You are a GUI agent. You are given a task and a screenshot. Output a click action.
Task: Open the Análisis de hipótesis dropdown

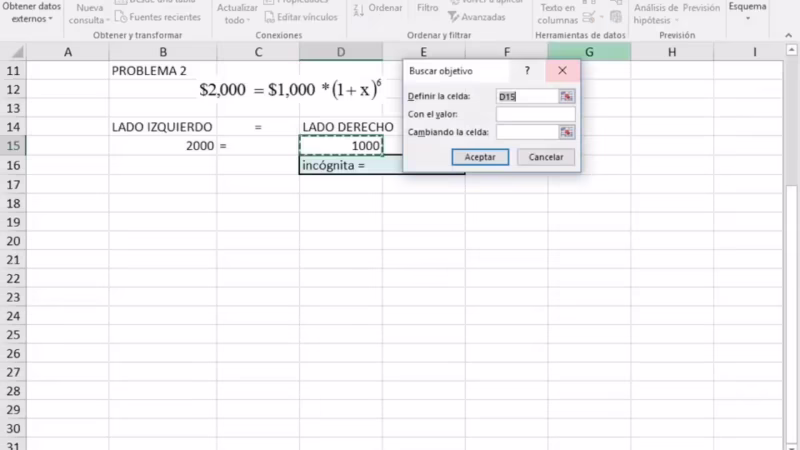[x=656, y=14]
